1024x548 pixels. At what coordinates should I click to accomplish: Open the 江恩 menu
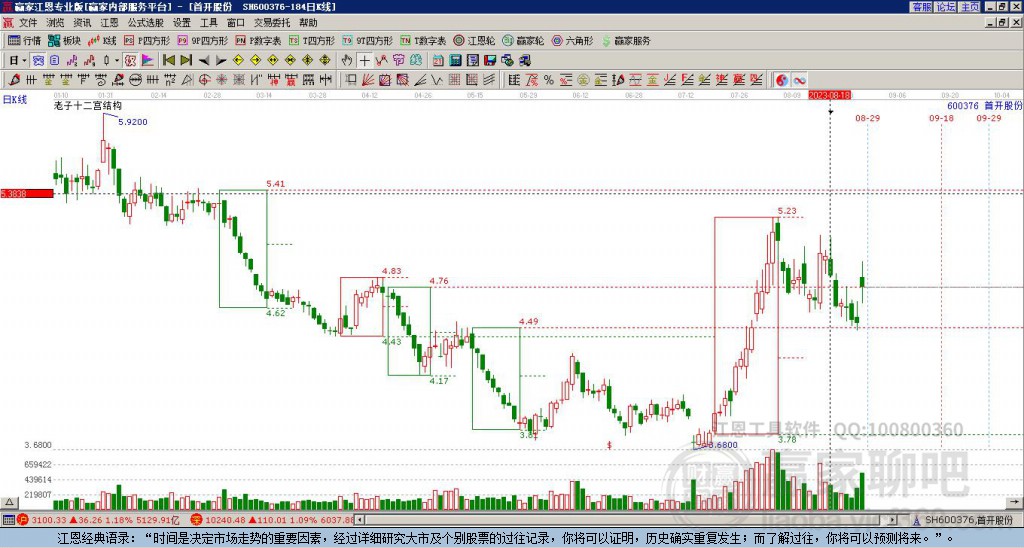click(109, 23)
